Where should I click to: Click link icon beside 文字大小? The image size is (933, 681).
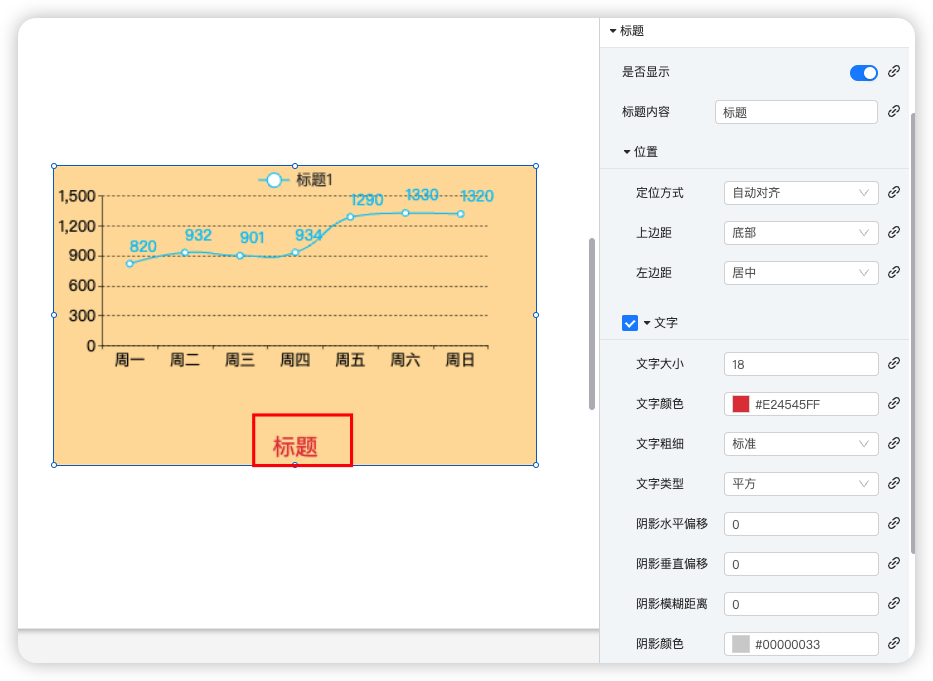[893, 363]
